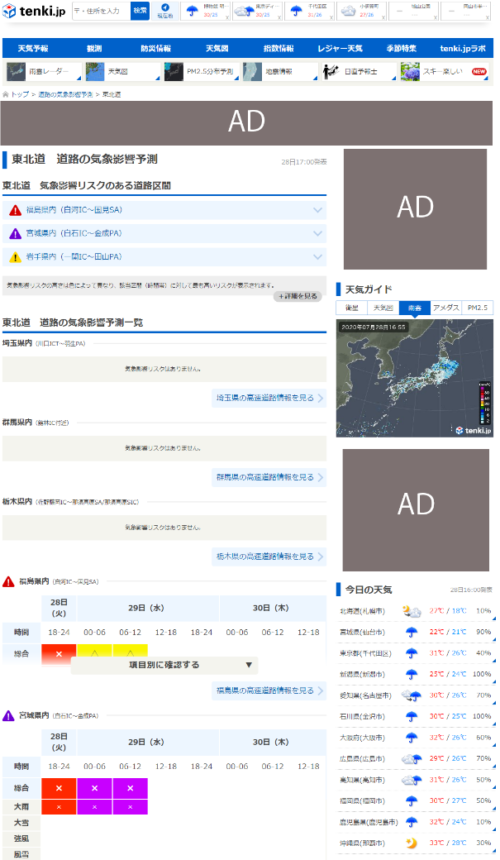This screenshot has height=860, width=500.
Task: Open 埼玉県の高速道路情報を見る link
Action: pyautogui.click(x=269, y=398)
